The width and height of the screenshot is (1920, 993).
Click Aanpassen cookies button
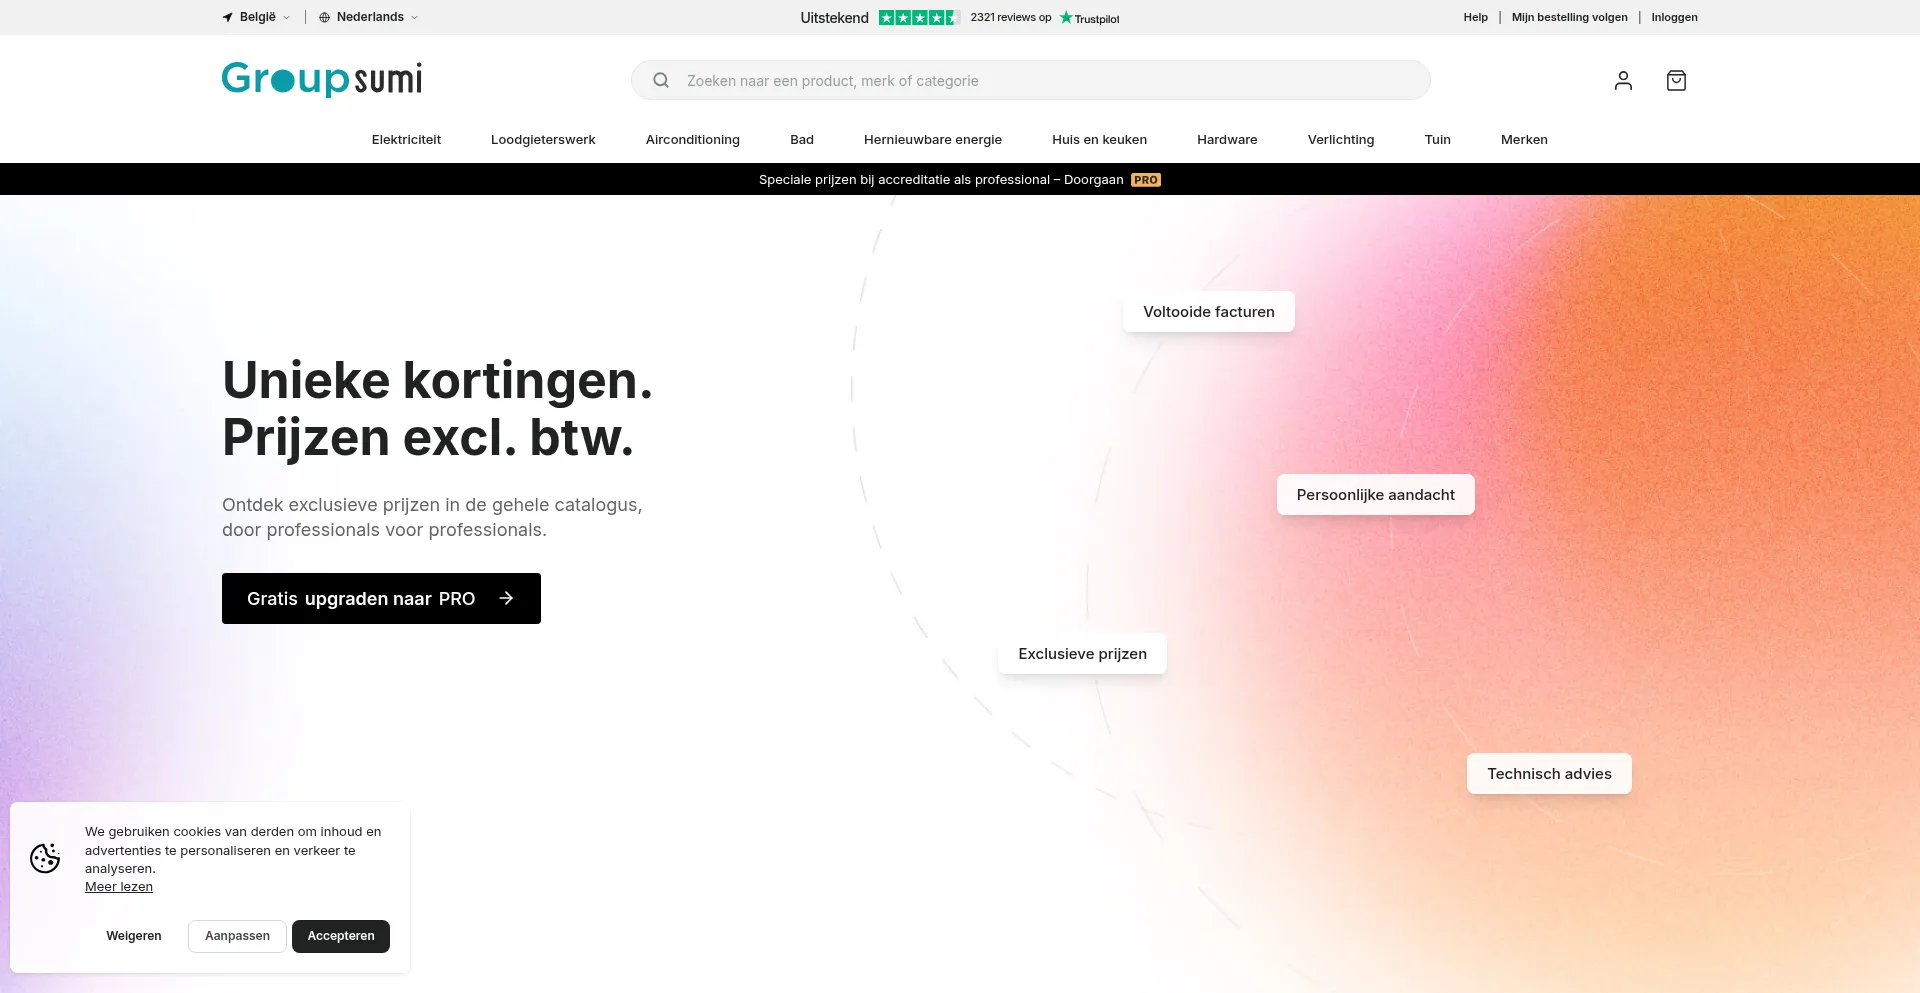[237, 936]
